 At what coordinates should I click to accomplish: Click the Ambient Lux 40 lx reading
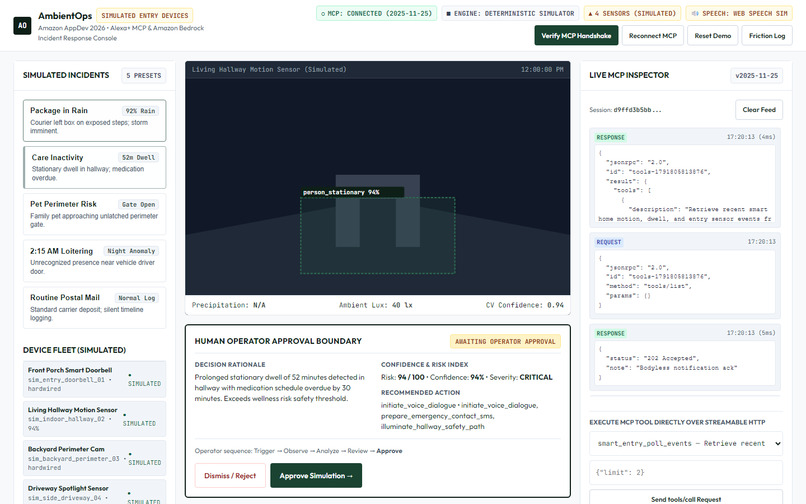tap(376, 305)
